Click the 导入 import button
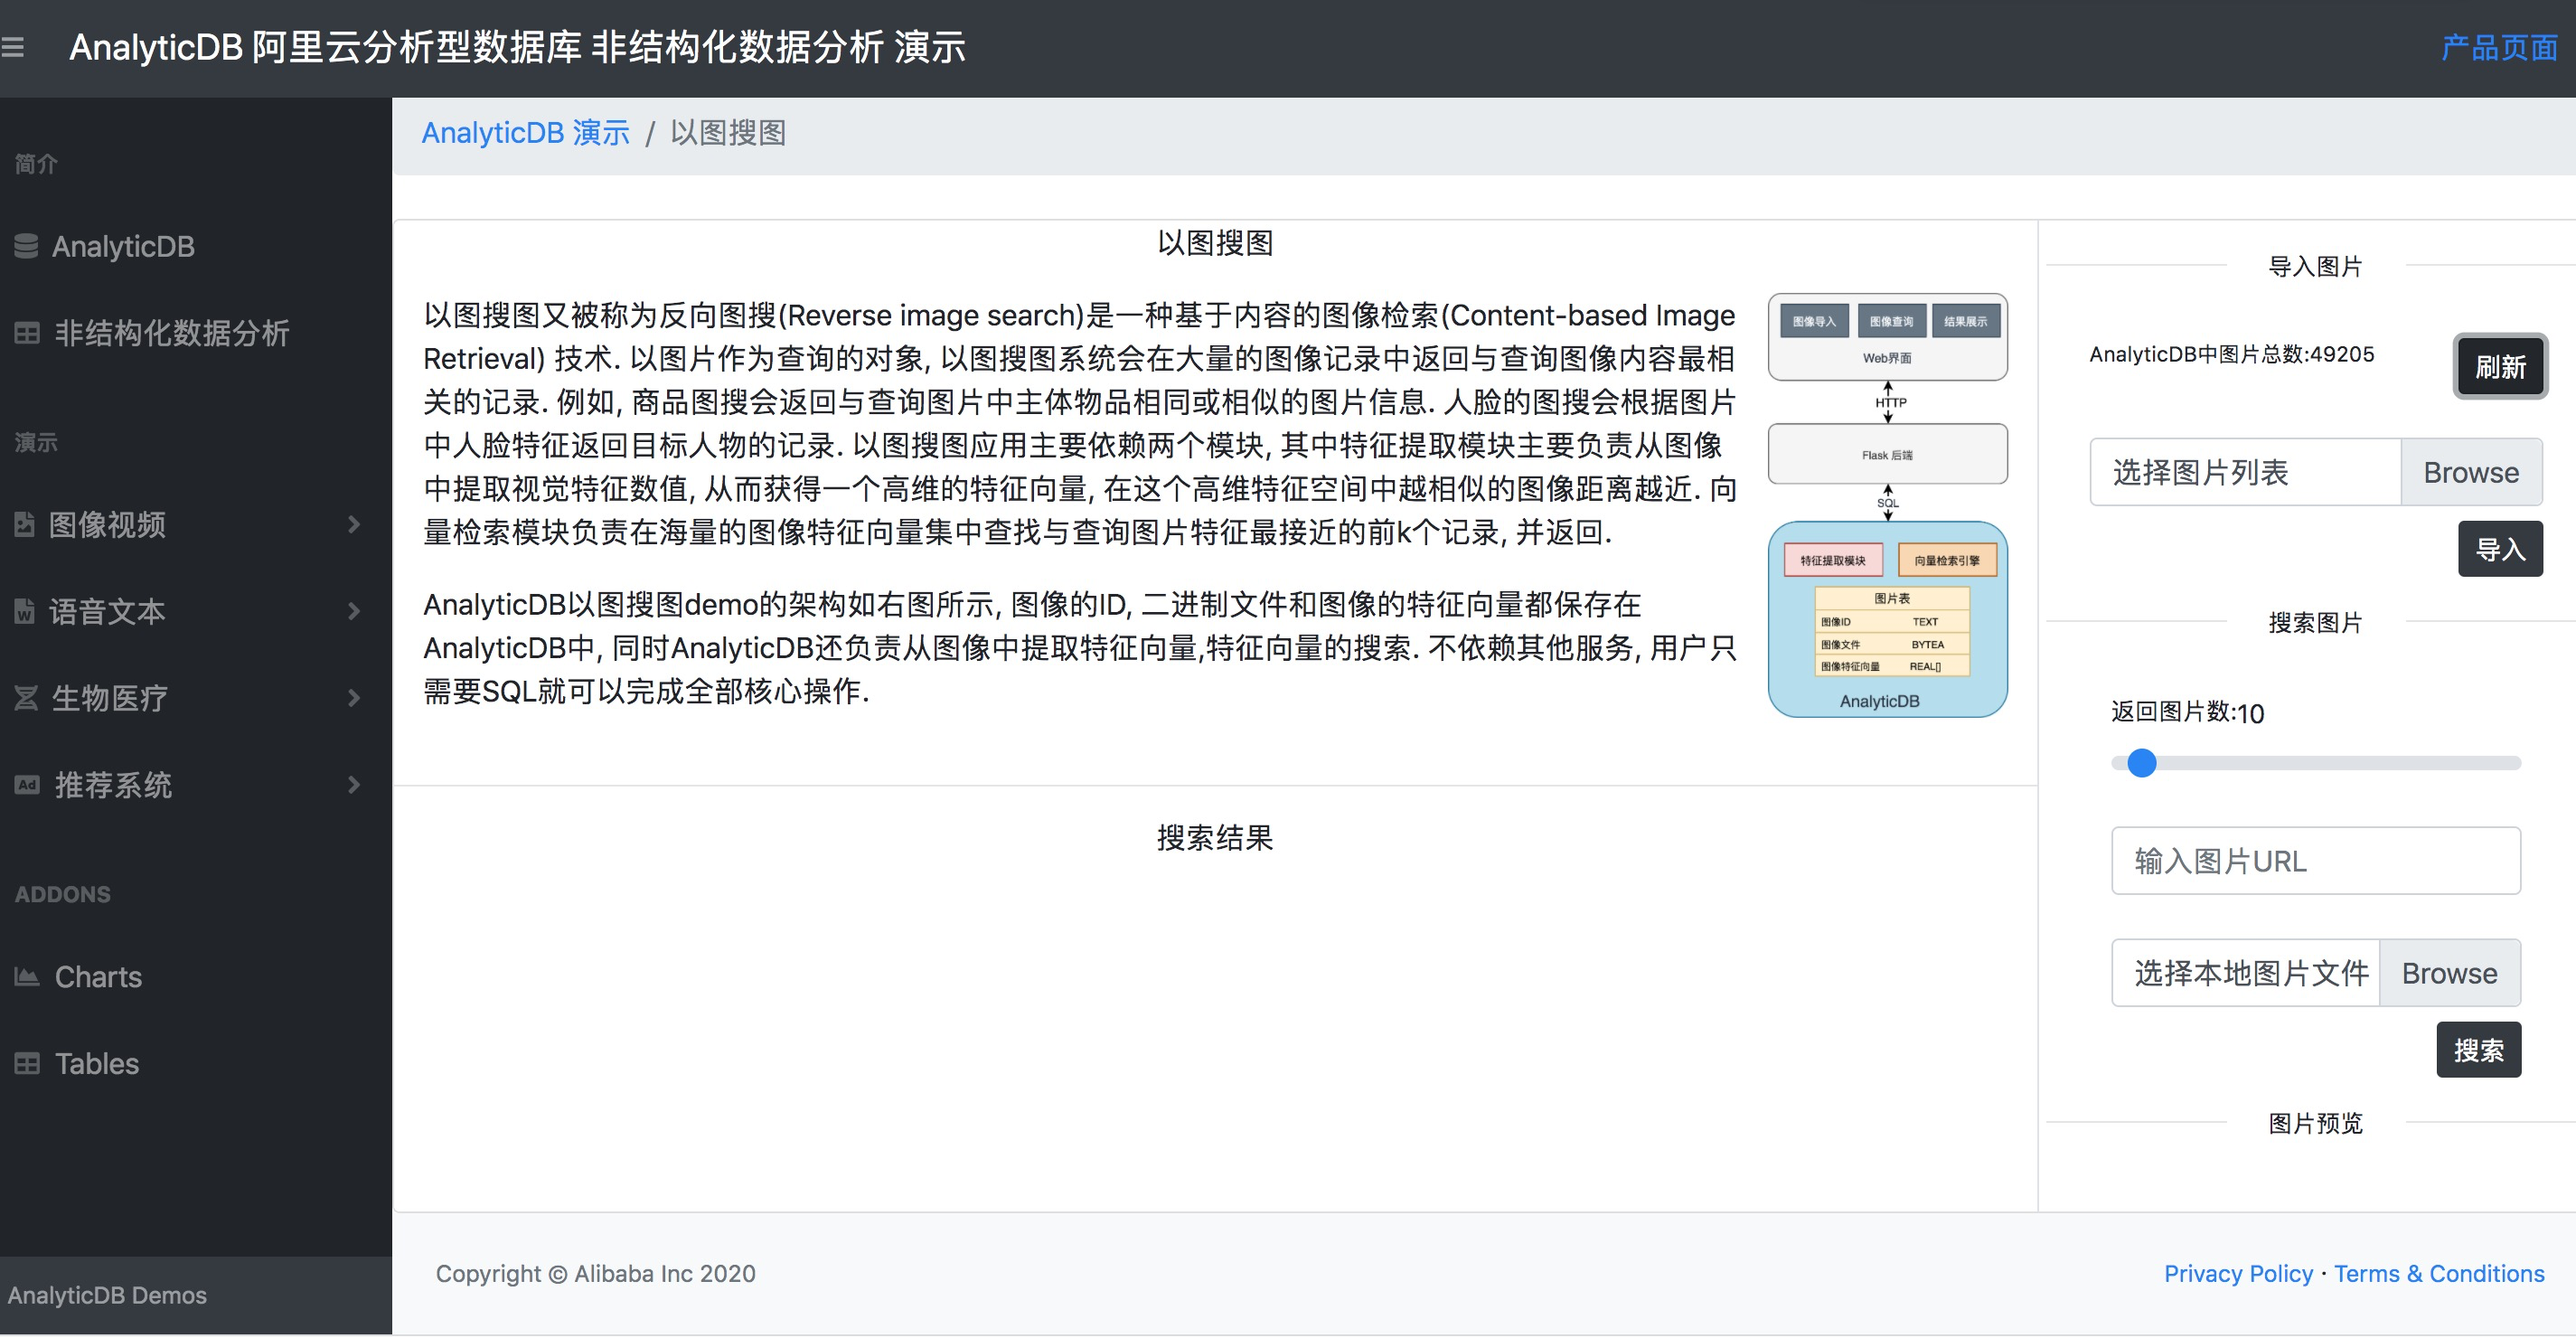This screenshot has width=2576, height=1338. [x=2500, y=548]
